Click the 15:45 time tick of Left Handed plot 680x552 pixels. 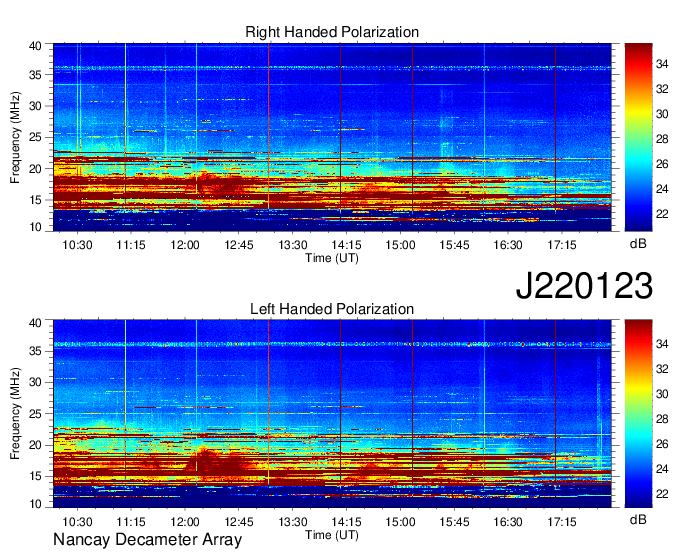point(454,522)
